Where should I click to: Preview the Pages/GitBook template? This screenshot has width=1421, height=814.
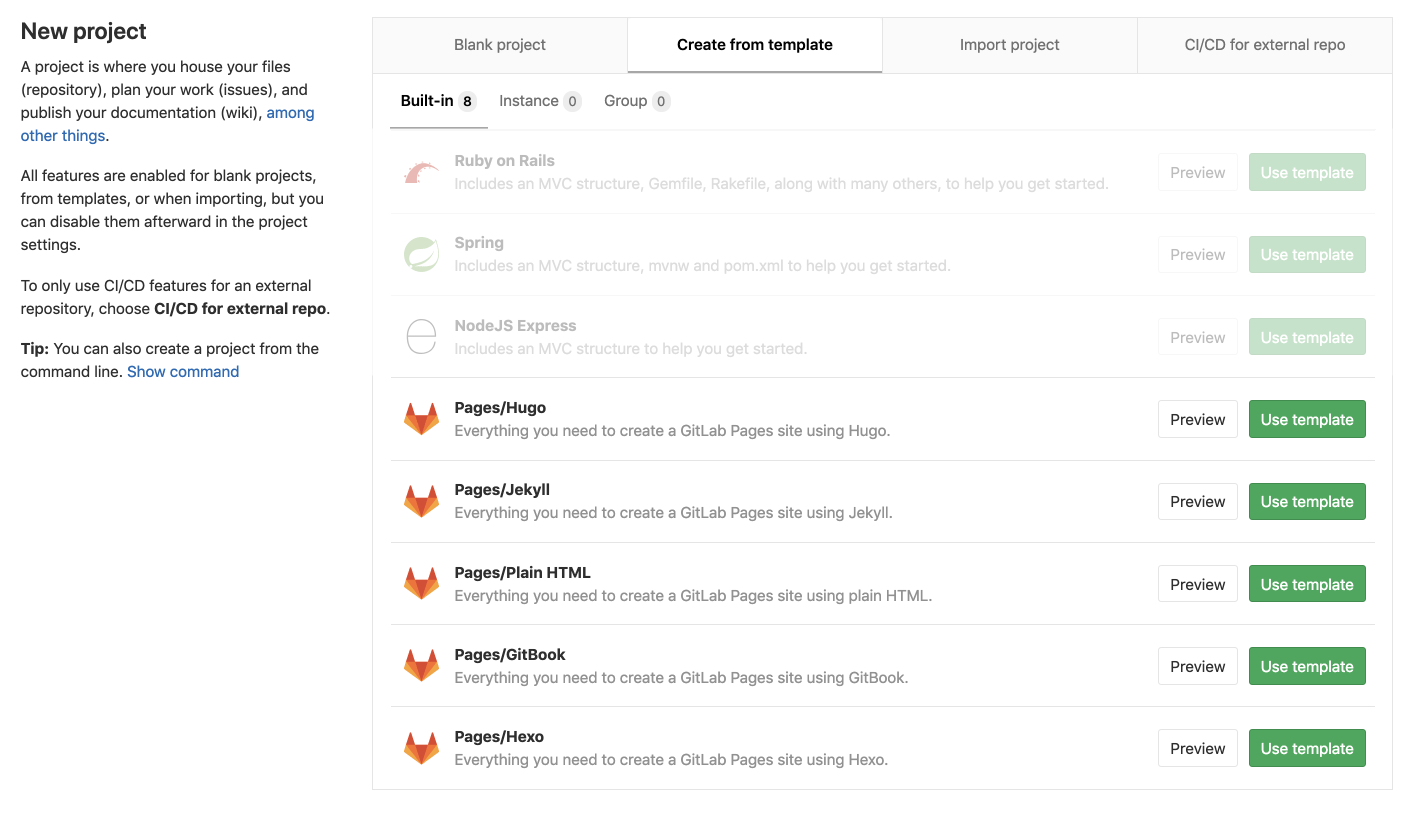click(1197, 666)
